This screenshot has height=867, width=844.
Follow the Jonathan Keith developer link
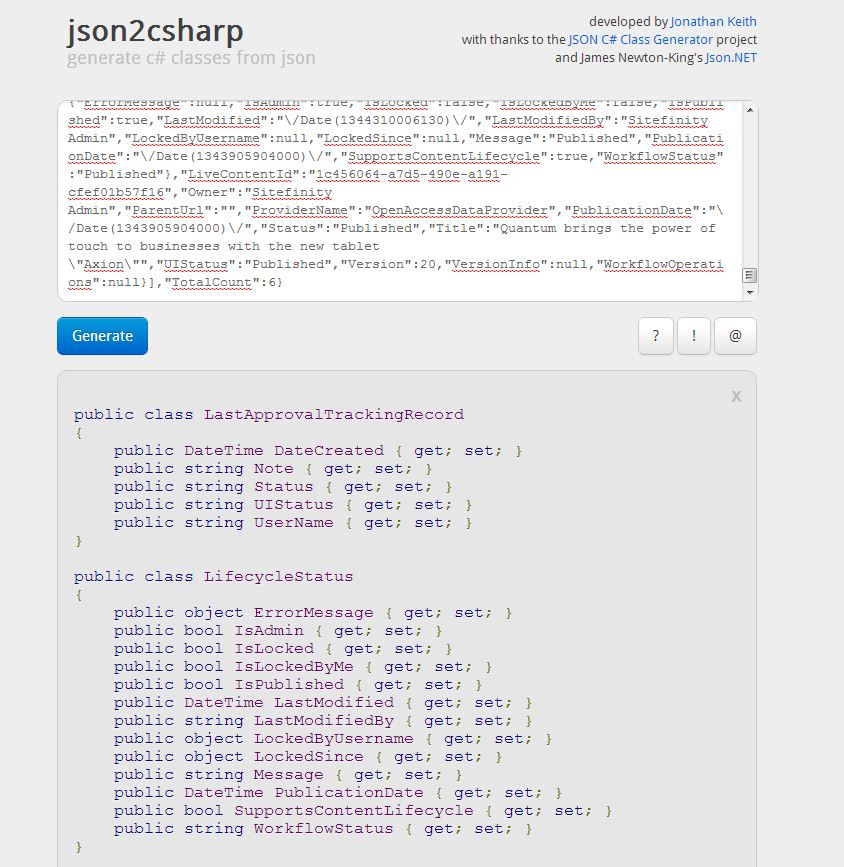tap(713, 21)
